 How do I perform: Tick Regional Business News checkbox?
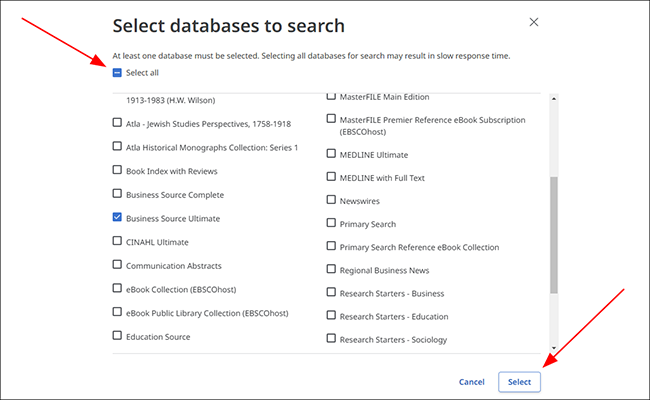click(331, 269)
